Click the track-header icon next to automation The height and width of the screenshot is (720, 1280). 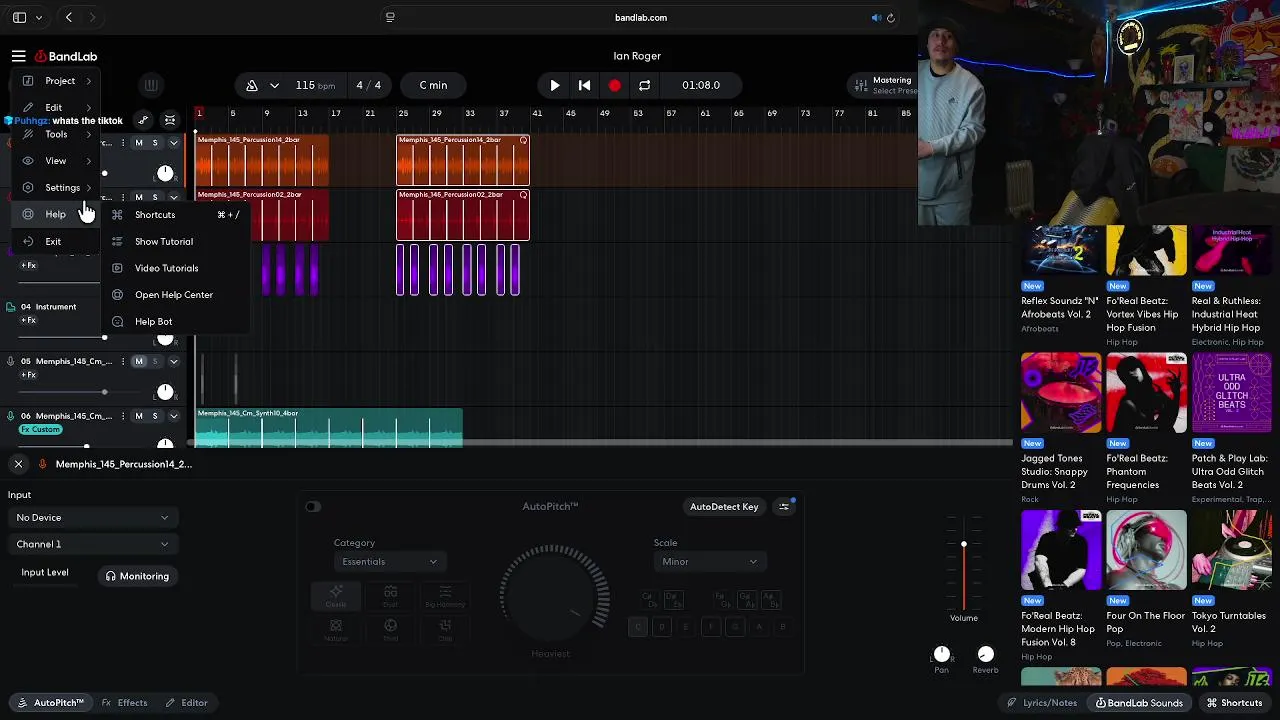(x=170, y=120)
